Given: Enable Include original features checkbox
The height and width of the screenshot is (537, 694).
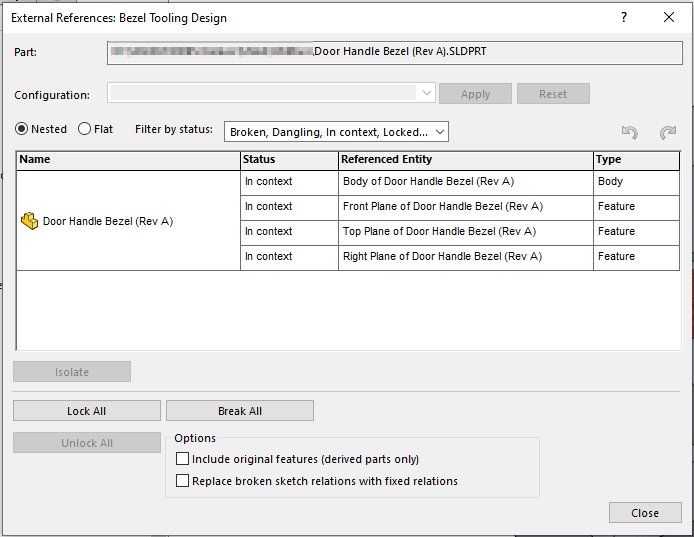Looking at the screenshot, I should [182, 459].
